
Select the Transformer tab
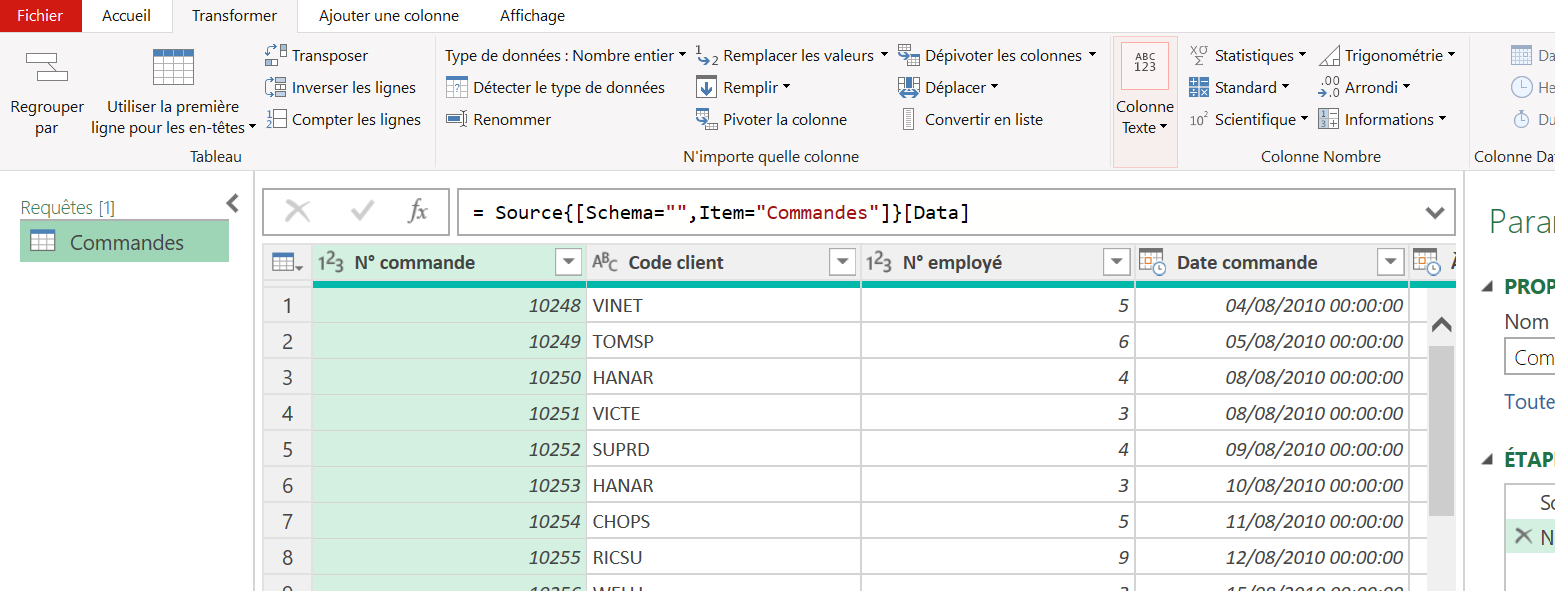[x=234, y=15]
